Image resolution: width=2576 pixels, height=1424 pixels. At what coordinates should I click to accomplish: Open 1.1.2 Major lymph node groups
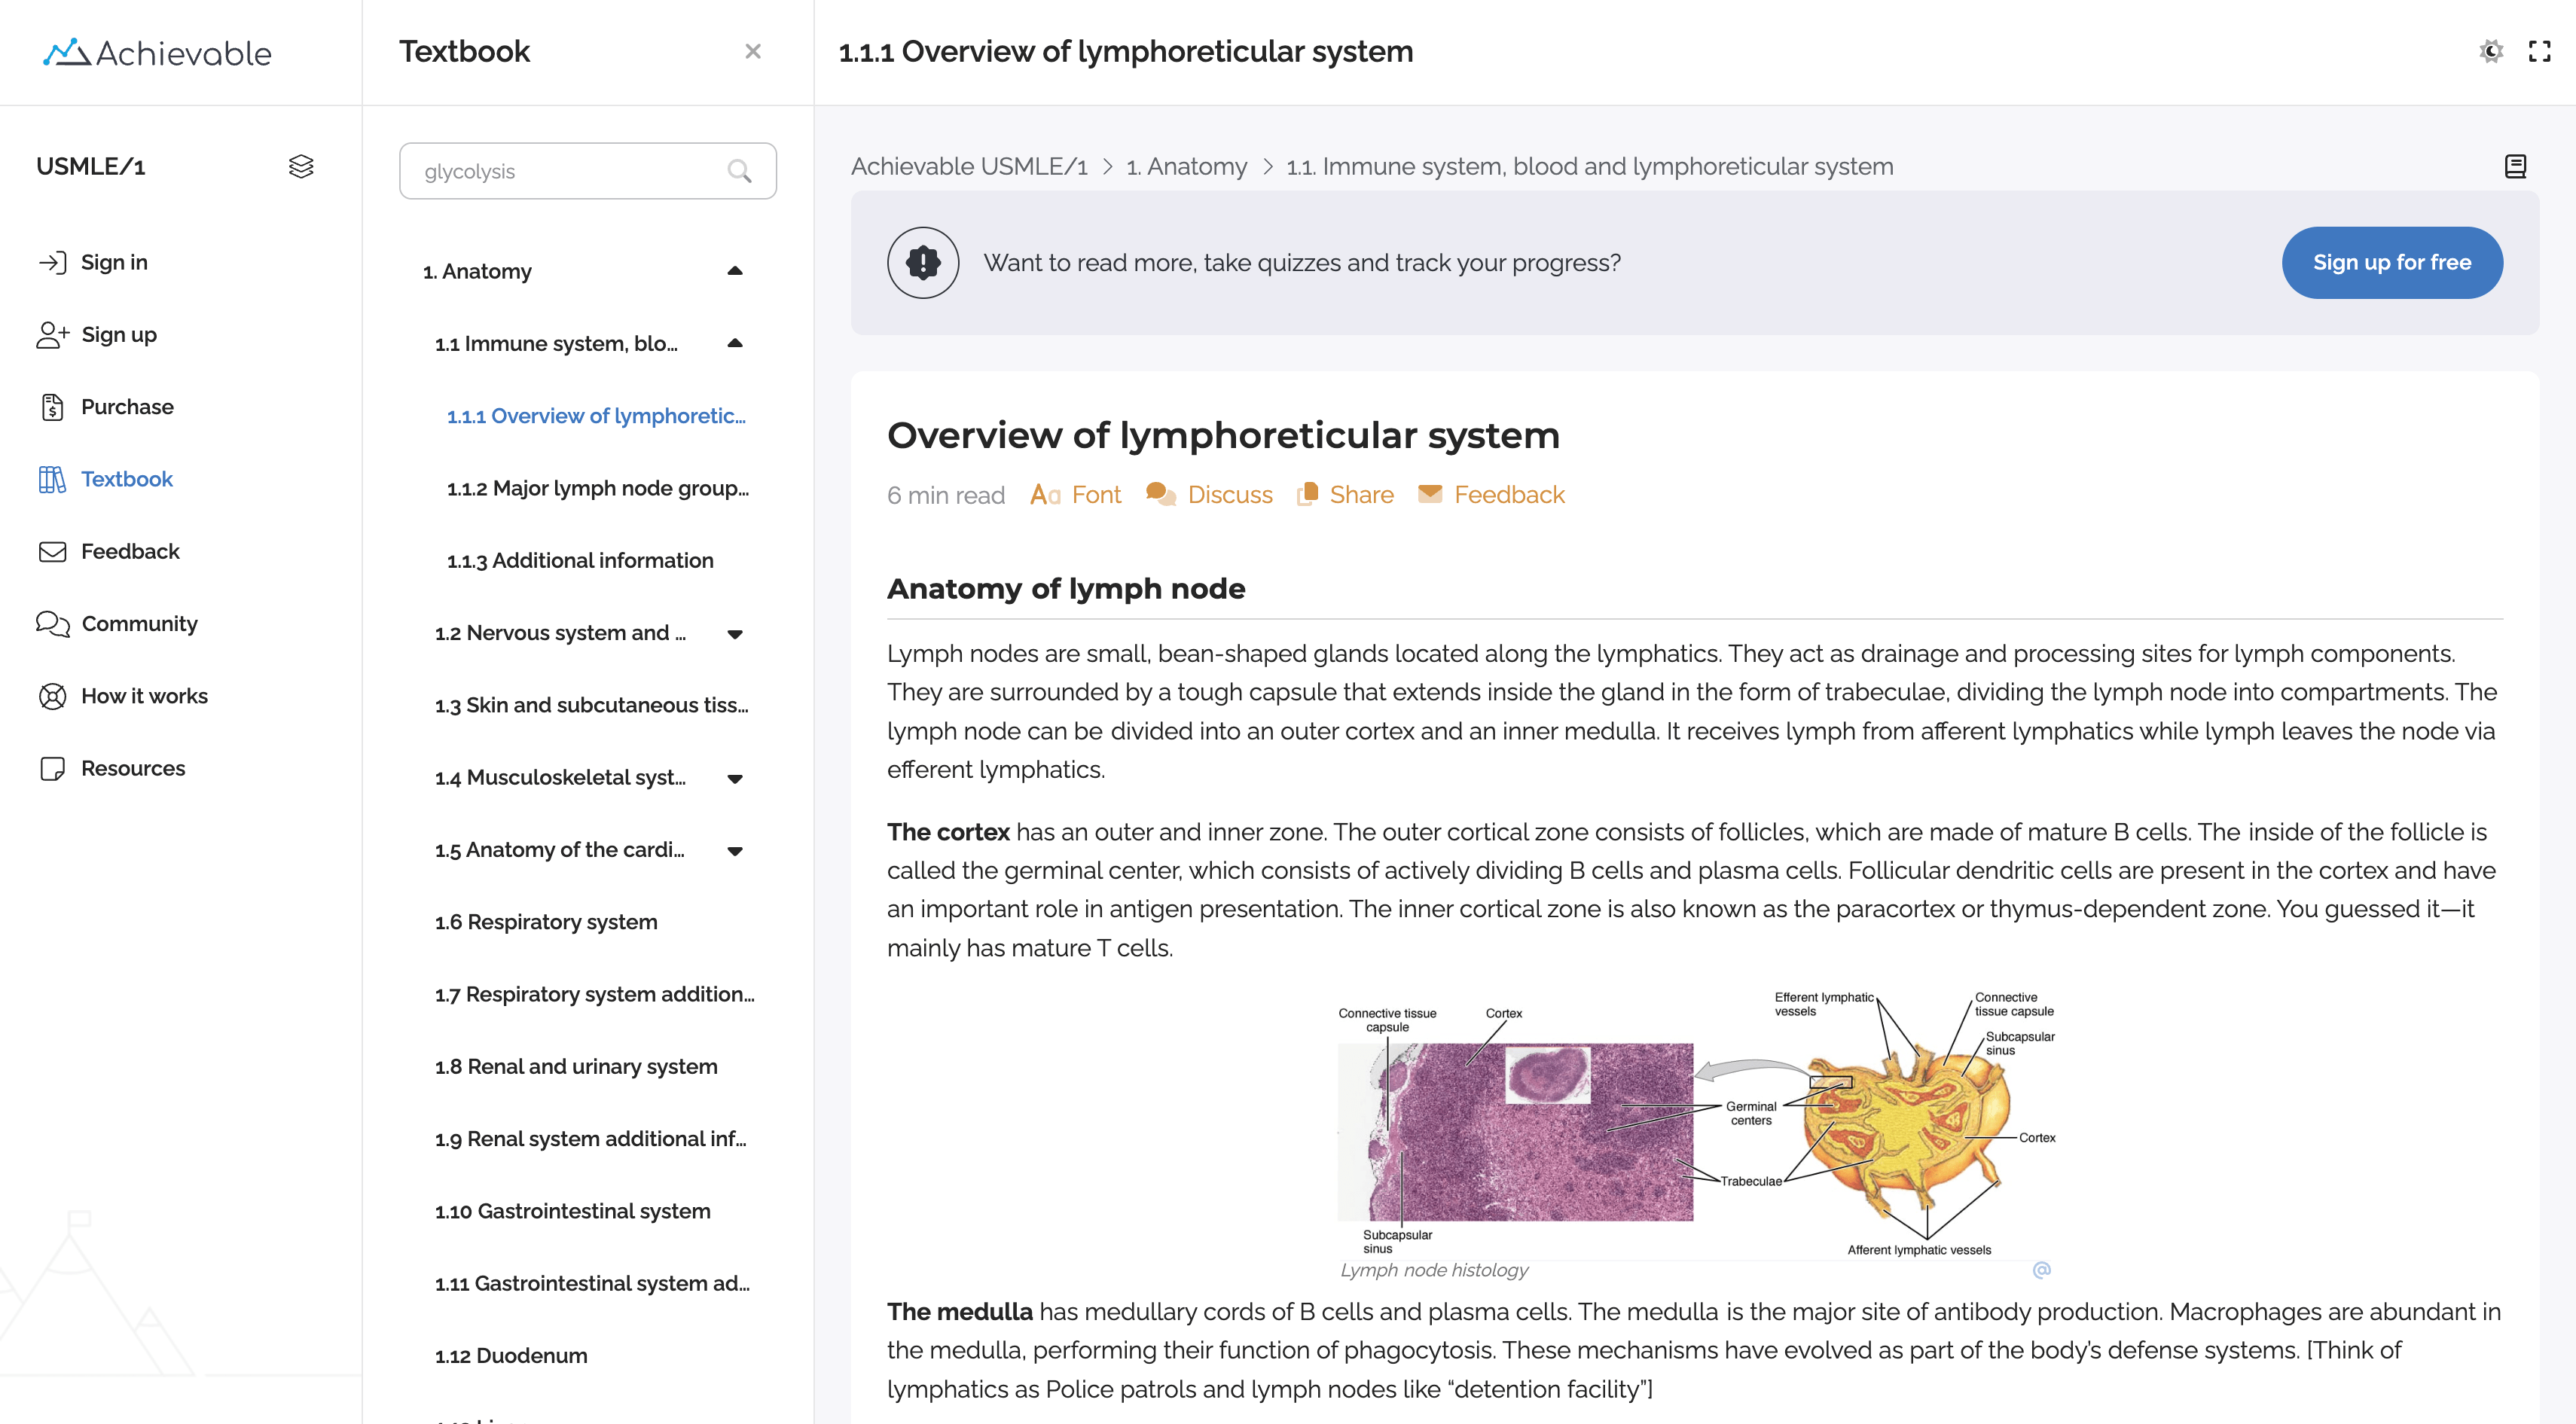[x=597, y=488]
